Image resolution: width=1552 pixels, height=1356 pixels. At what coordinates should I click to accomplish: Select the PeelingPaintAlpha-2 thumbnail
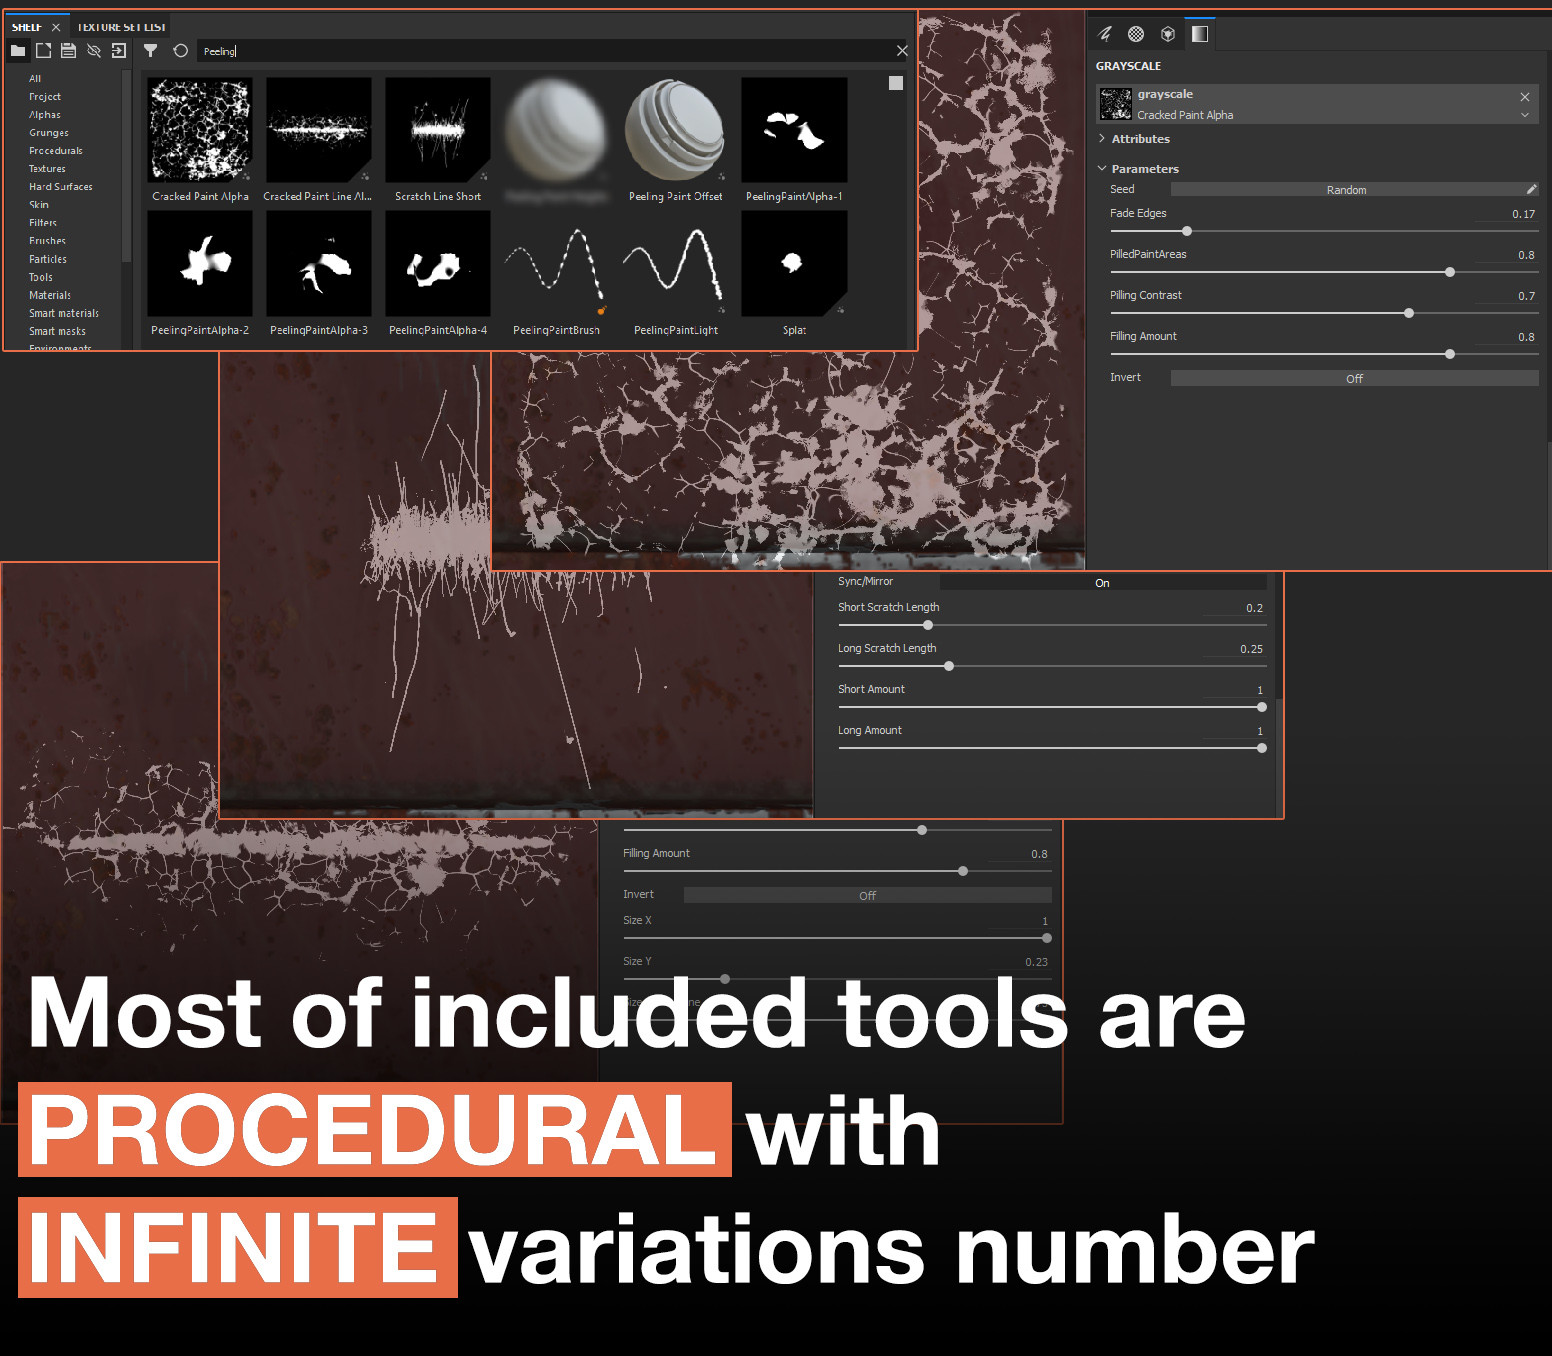tap(200, 264)
